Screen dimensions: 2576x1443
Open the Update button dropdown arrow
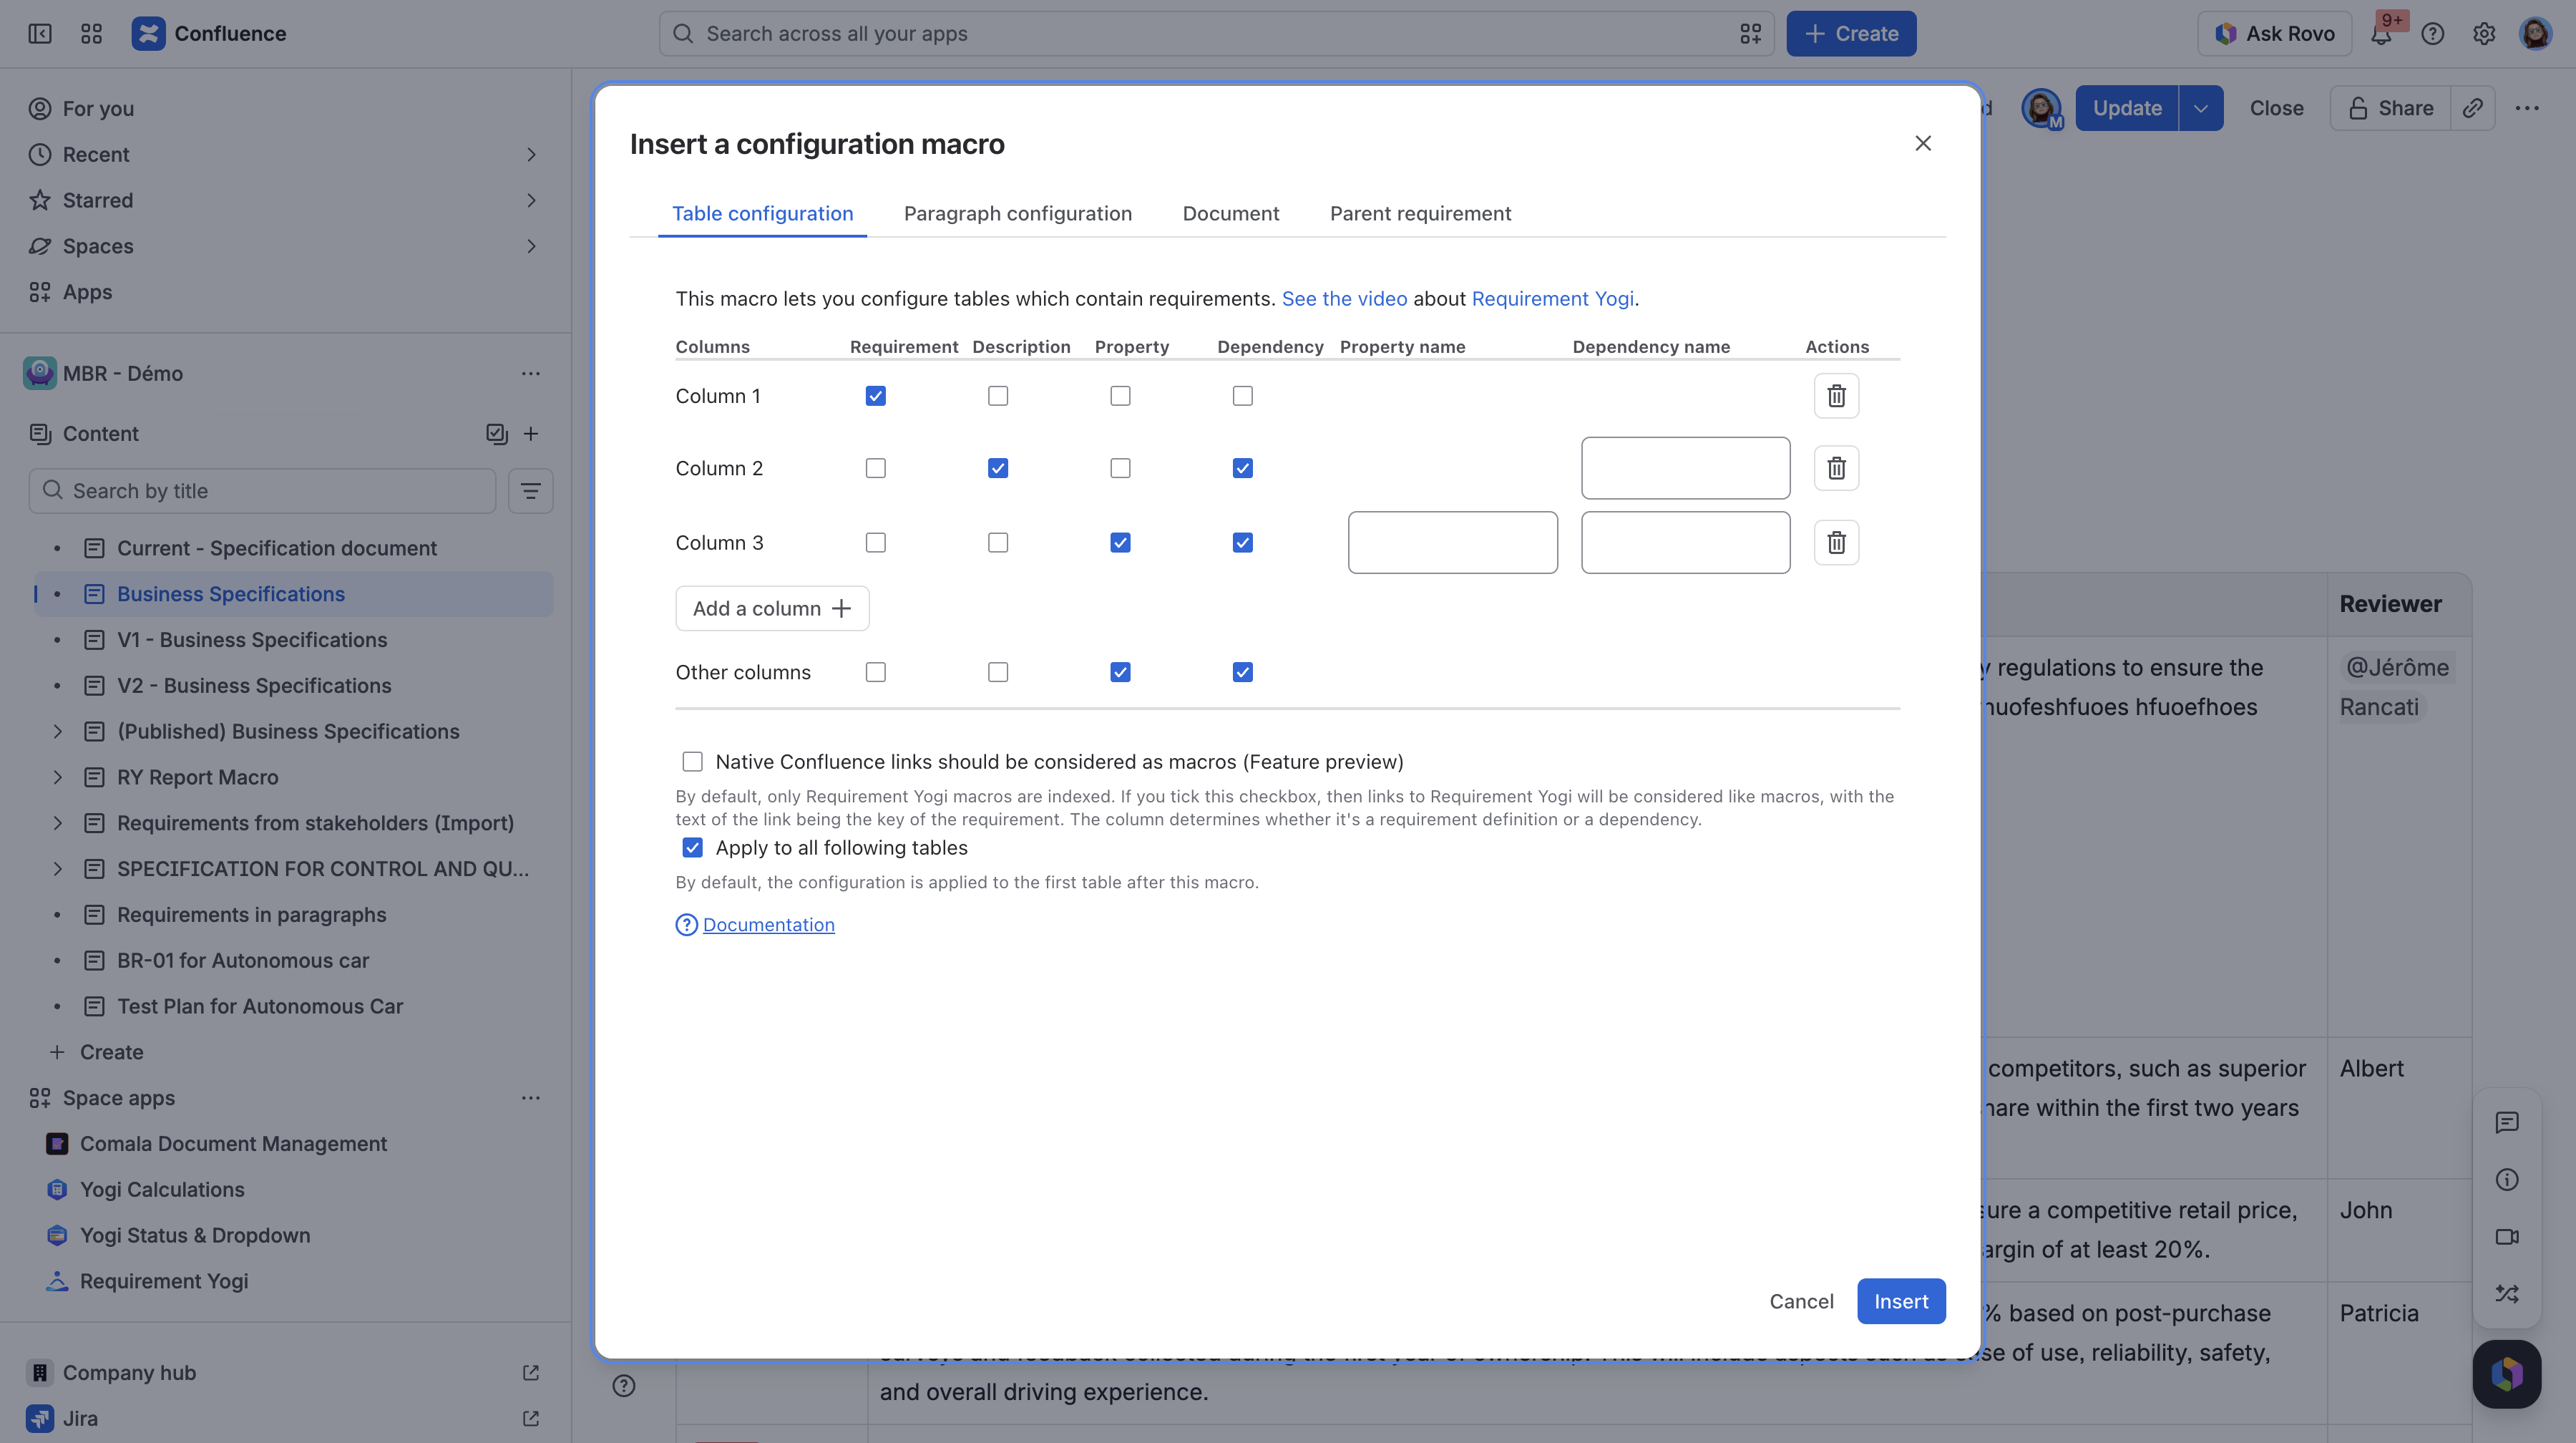2200,108
